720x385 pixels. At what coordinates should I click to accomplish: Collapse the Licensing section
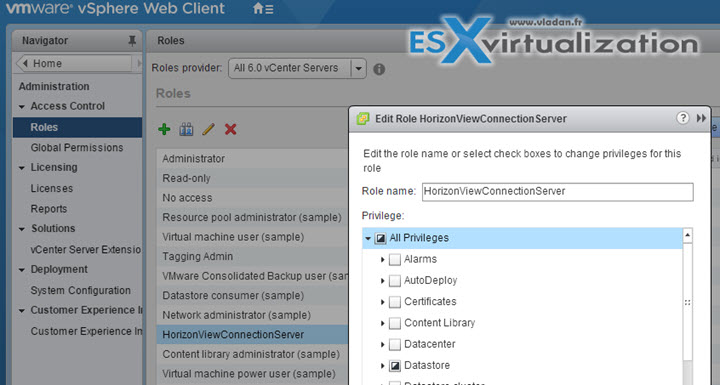pos(22,168)
